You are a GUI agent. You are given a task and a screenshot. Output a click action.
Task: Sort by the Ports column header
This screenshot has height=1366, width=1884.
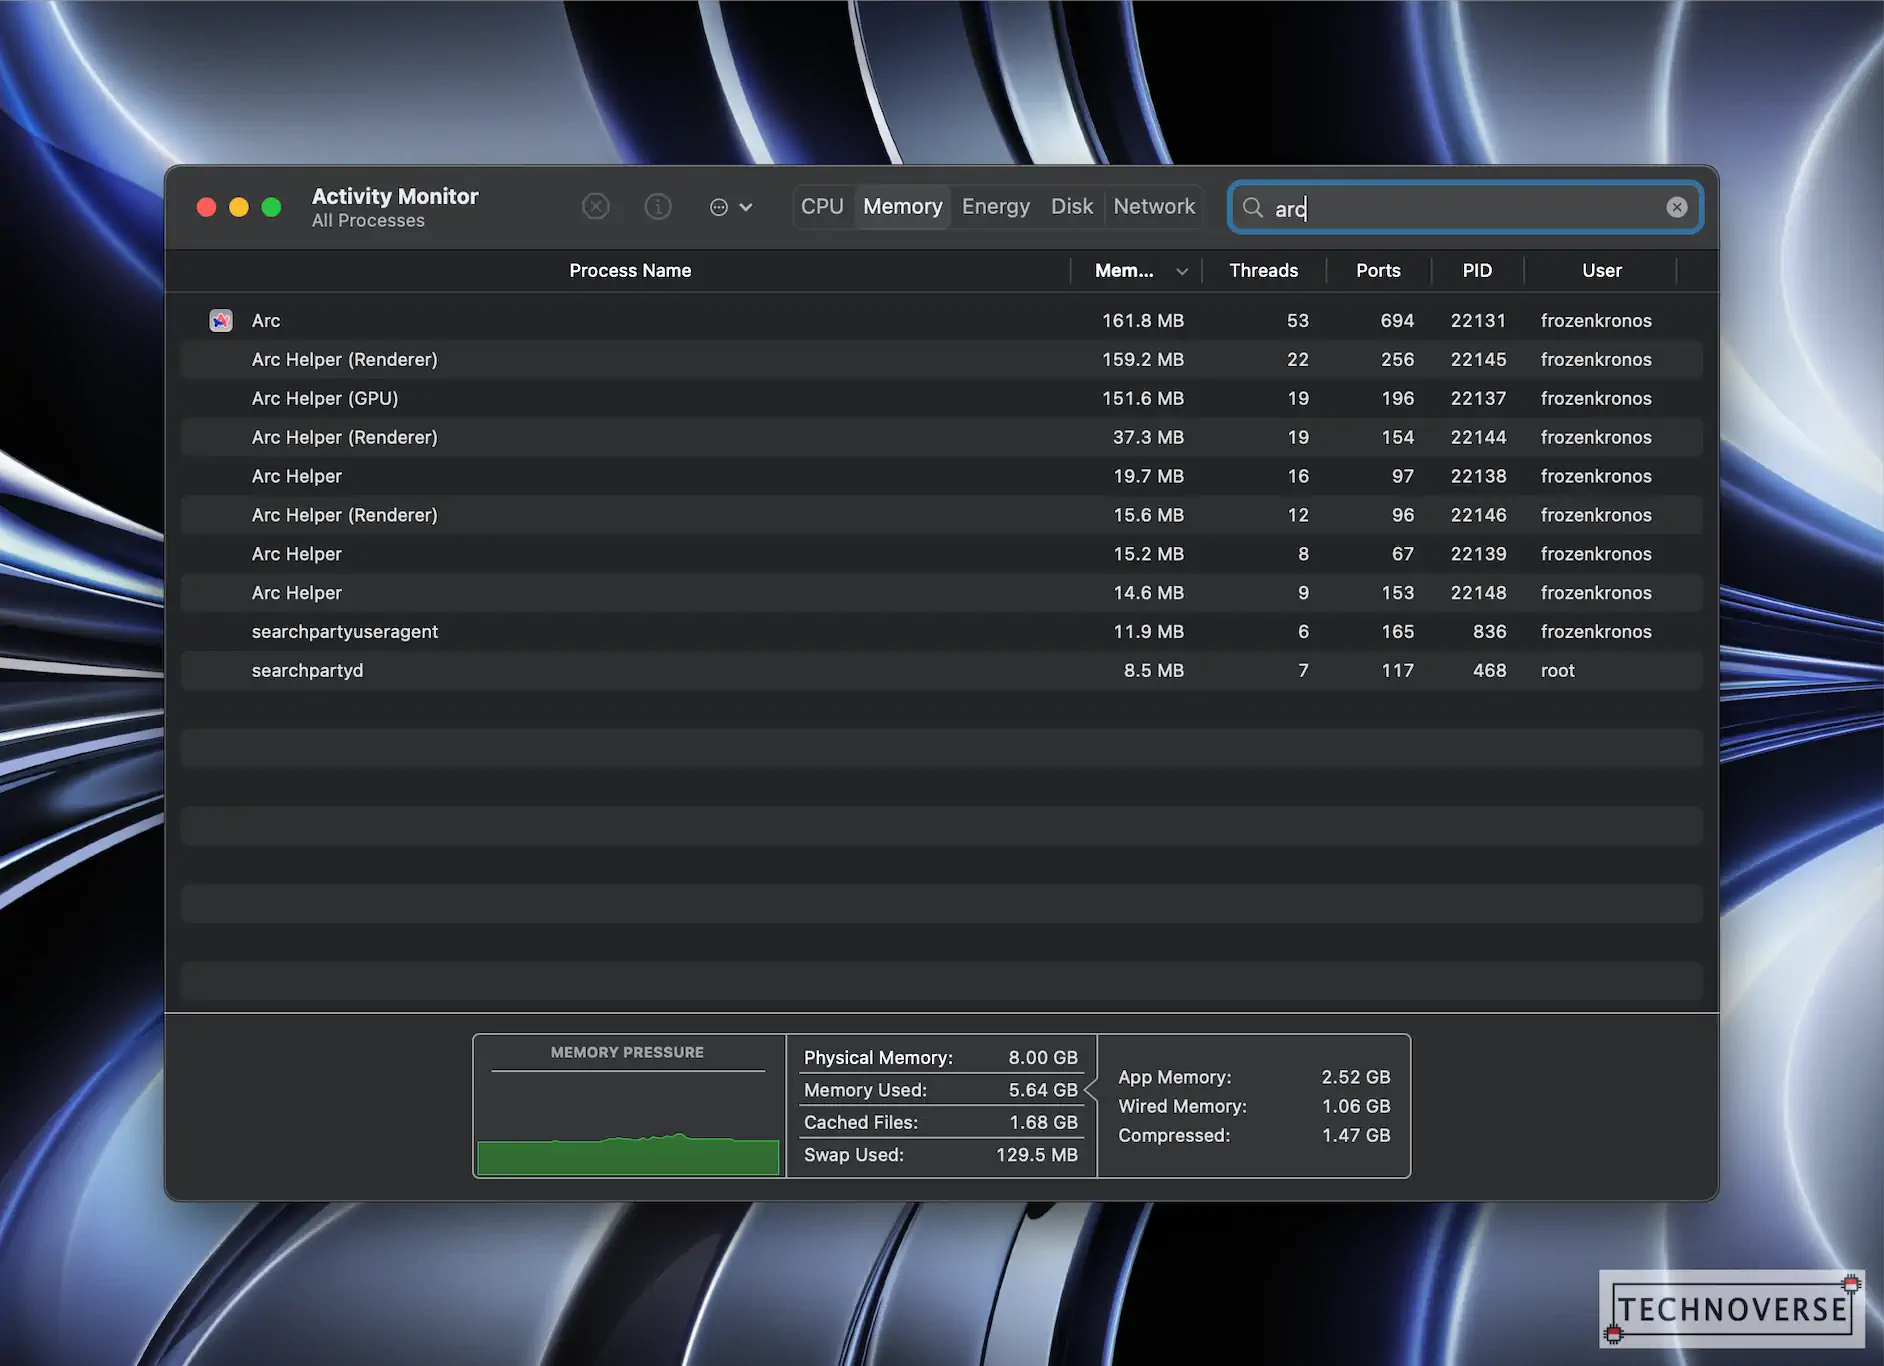1378,271
